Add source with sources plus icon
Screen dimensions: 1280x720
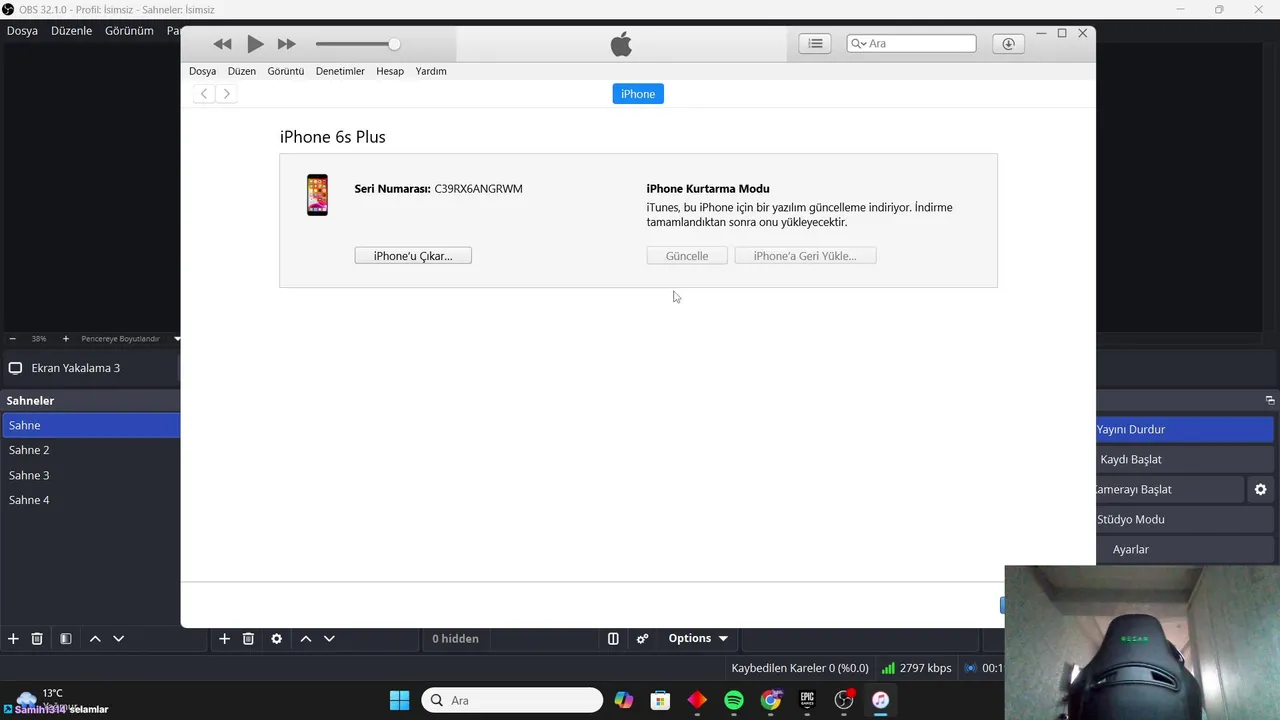coord(224,639)
